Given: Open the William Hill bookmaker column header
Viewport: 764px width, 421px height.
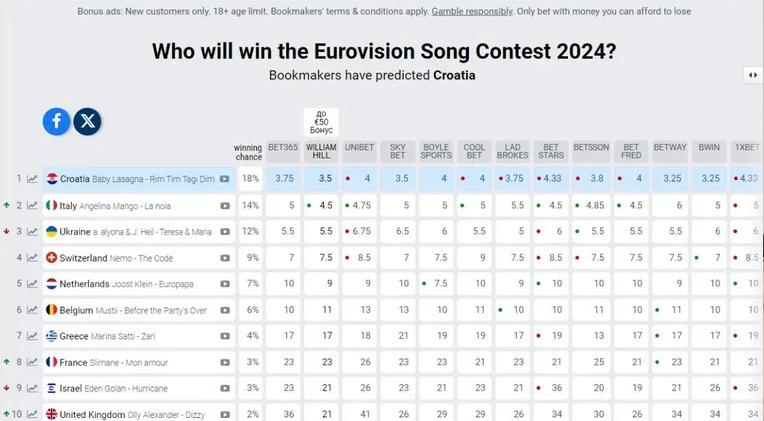Looking at the screenshot, I should click(321, 151).
